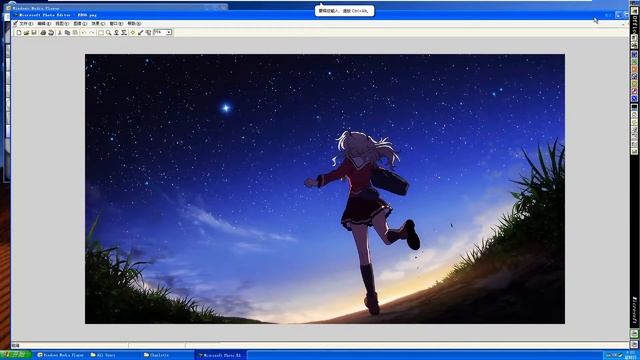Viewport: 640px width, 360px height.
Task: Click the Copy toolbar icon
Action: pyautogui.click(x=67, y=33)
